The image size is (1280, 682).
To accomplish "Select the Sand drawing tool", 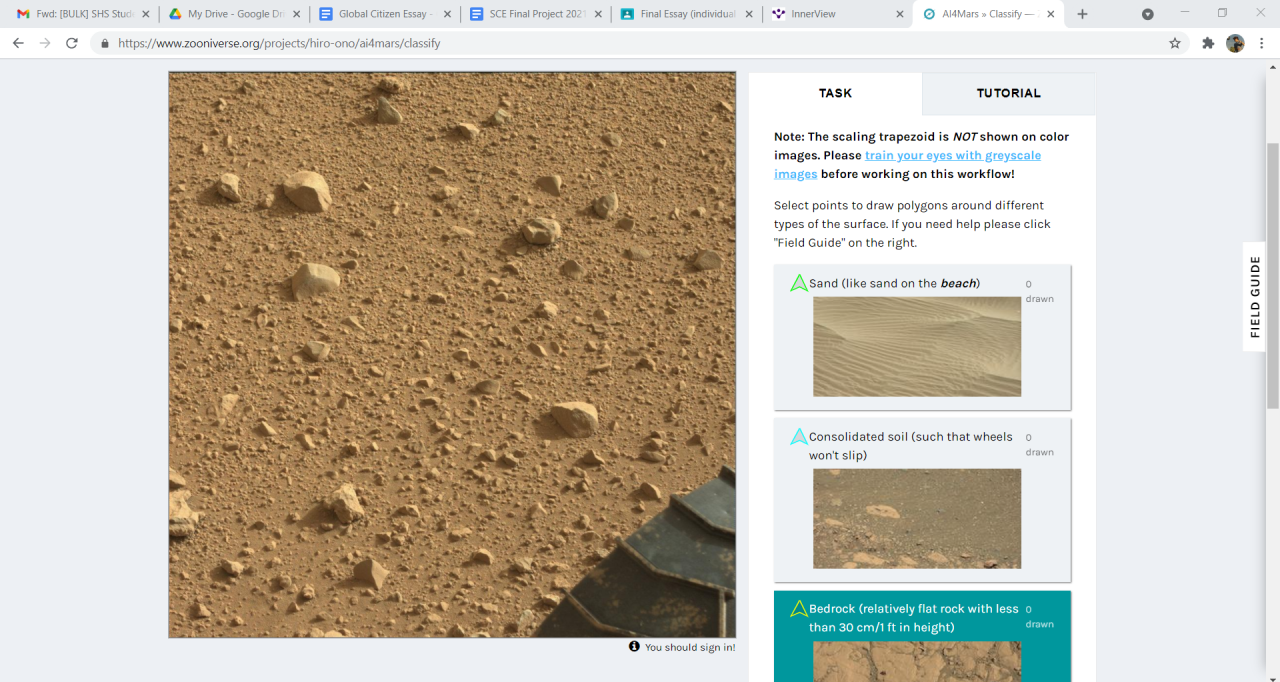I will click(x=922, y=337).
